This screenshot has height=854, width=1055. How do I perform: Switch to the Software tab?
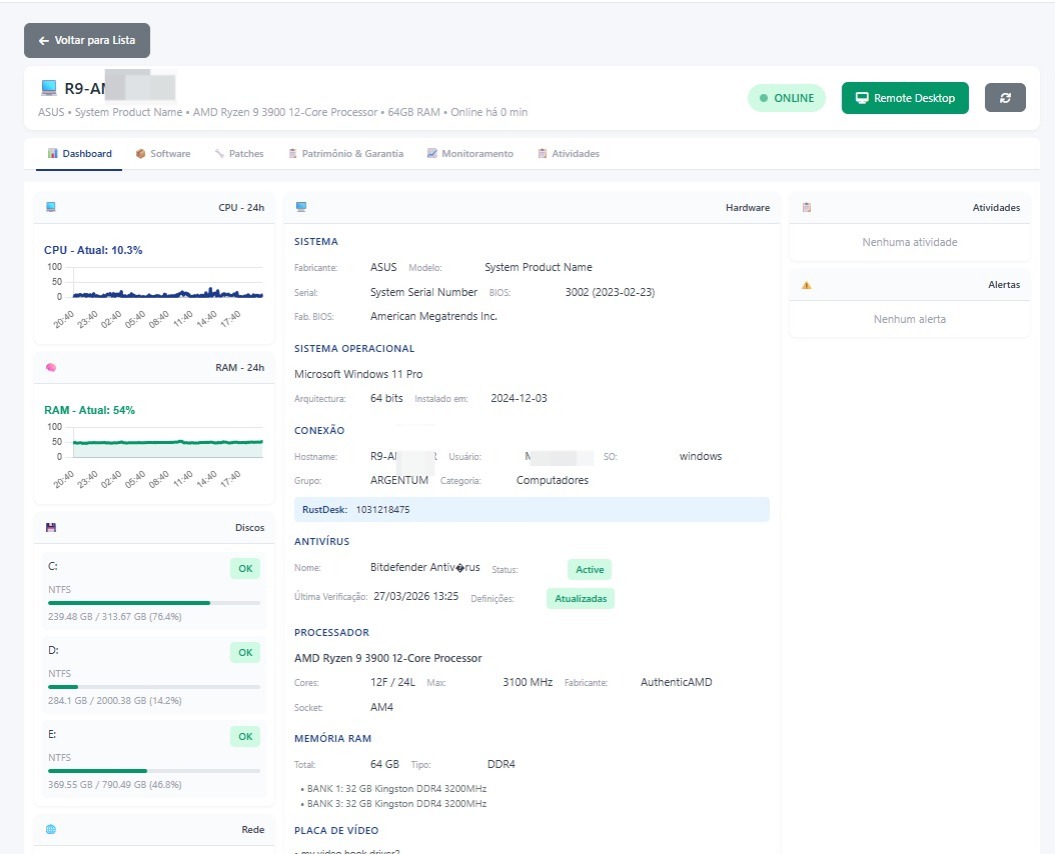[163, 153]
